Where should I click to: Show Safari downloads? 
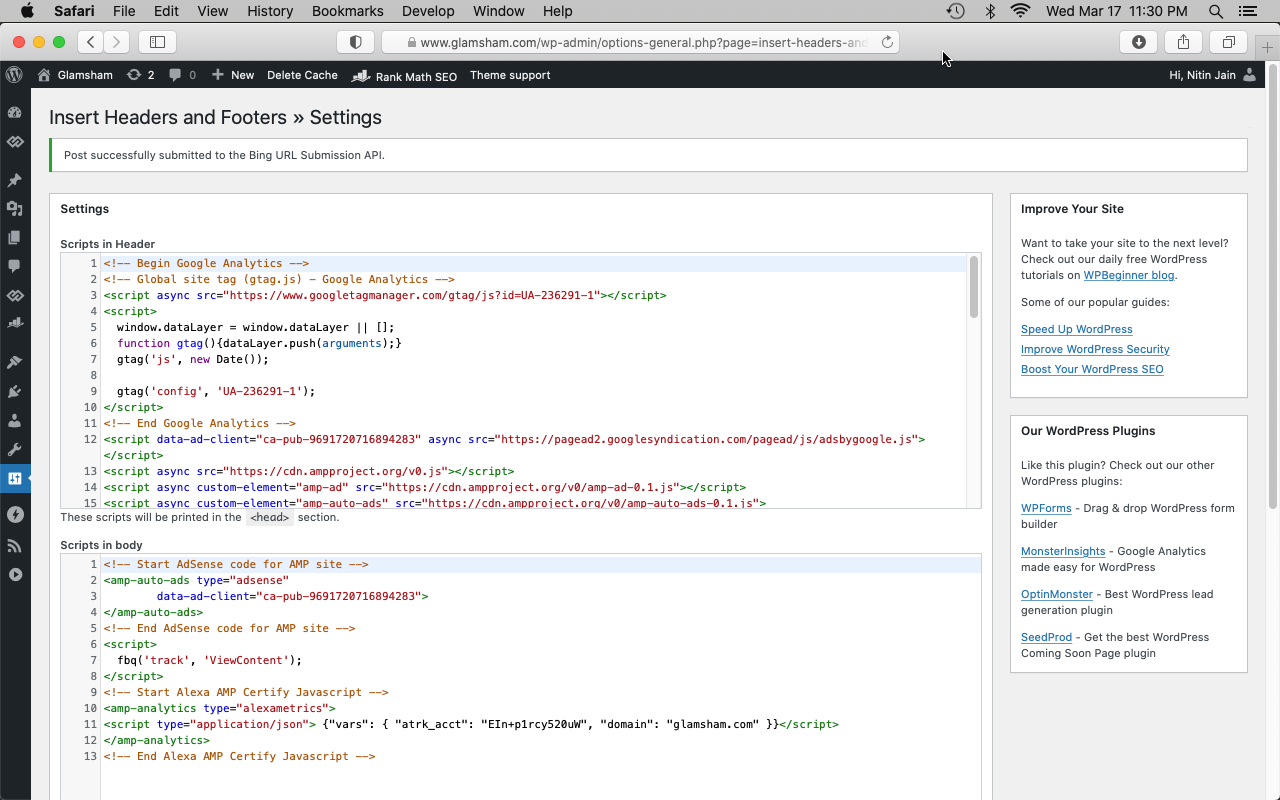click(x=1138, y=42)
